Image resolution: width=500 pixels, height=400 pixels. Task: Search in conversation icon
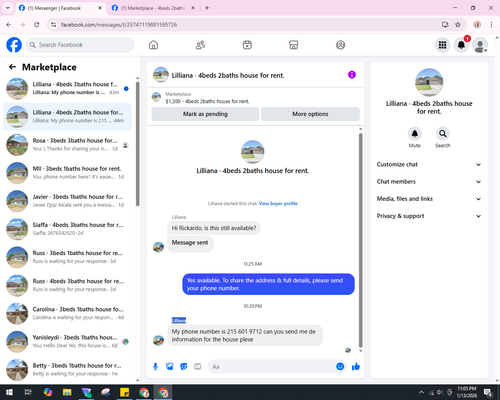(x=443, y=134)
